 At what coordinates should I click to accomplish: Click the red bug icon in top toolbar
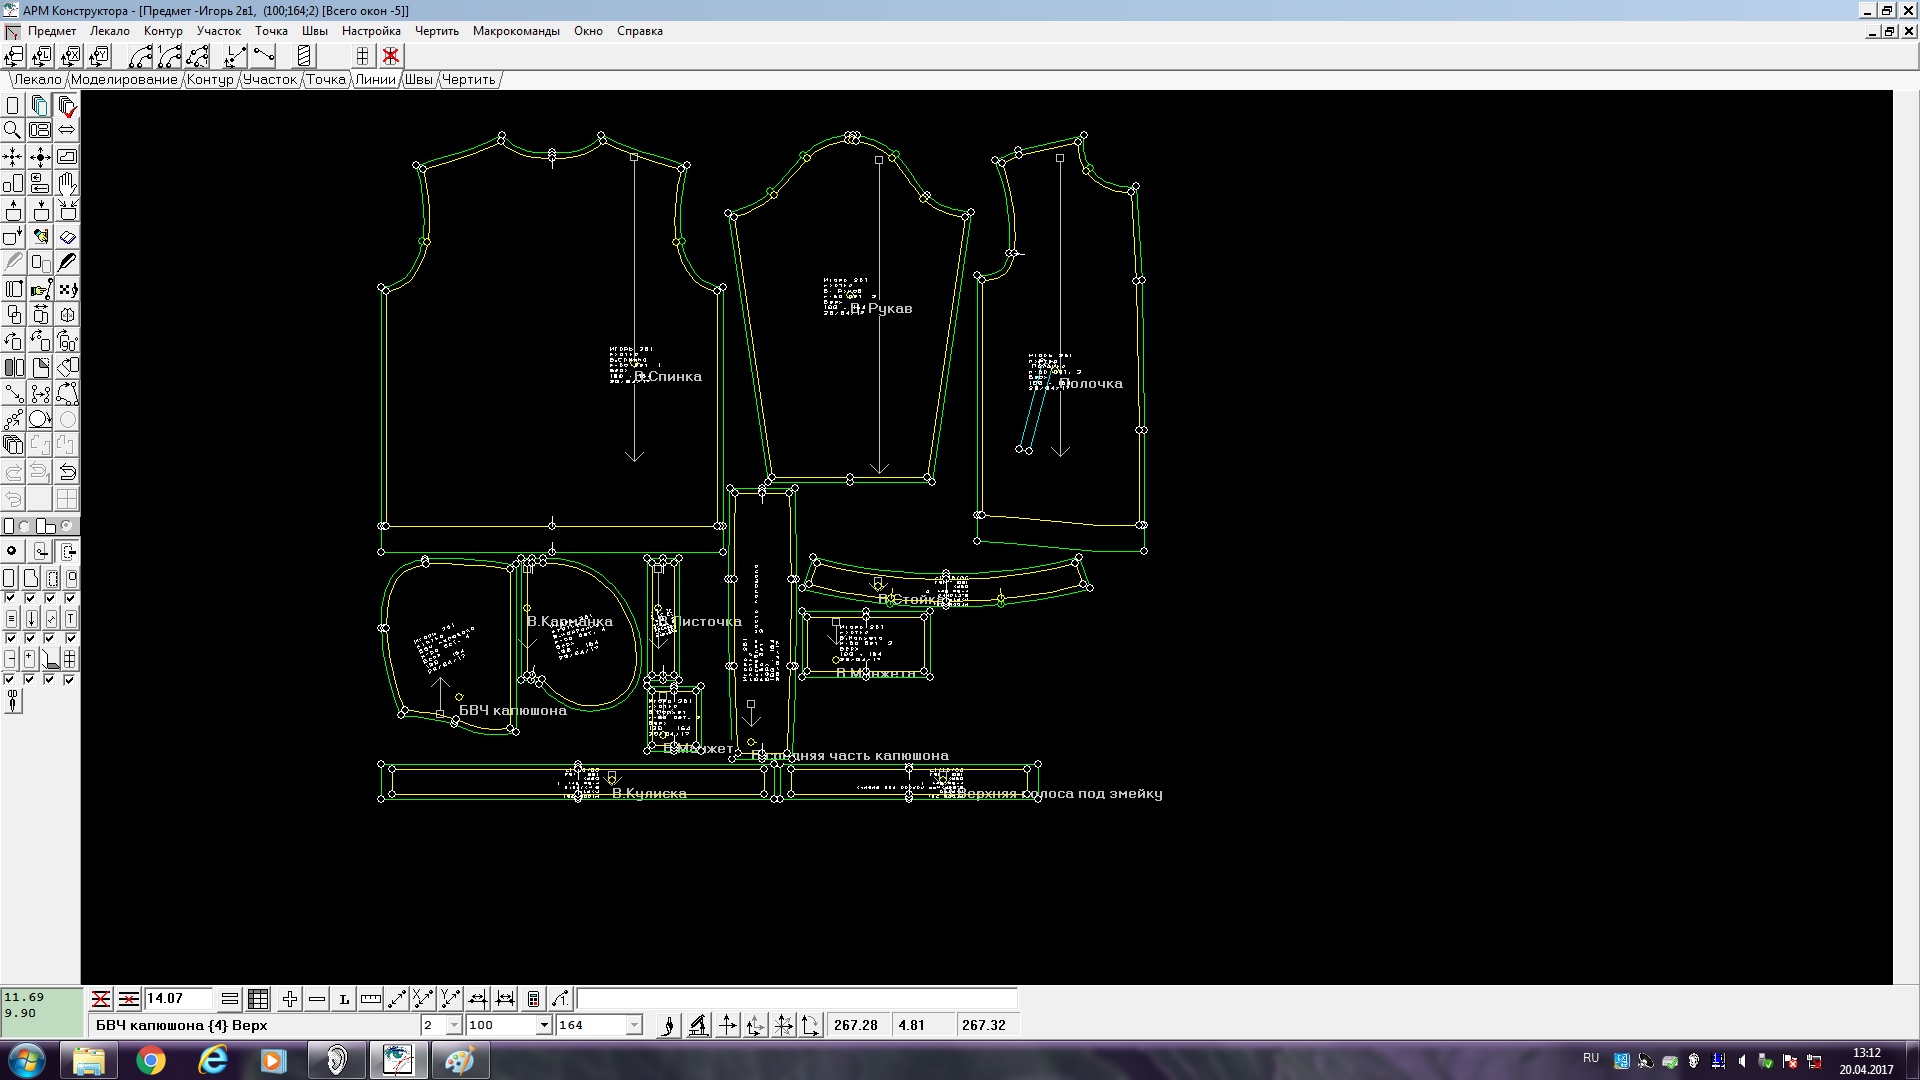391,56
